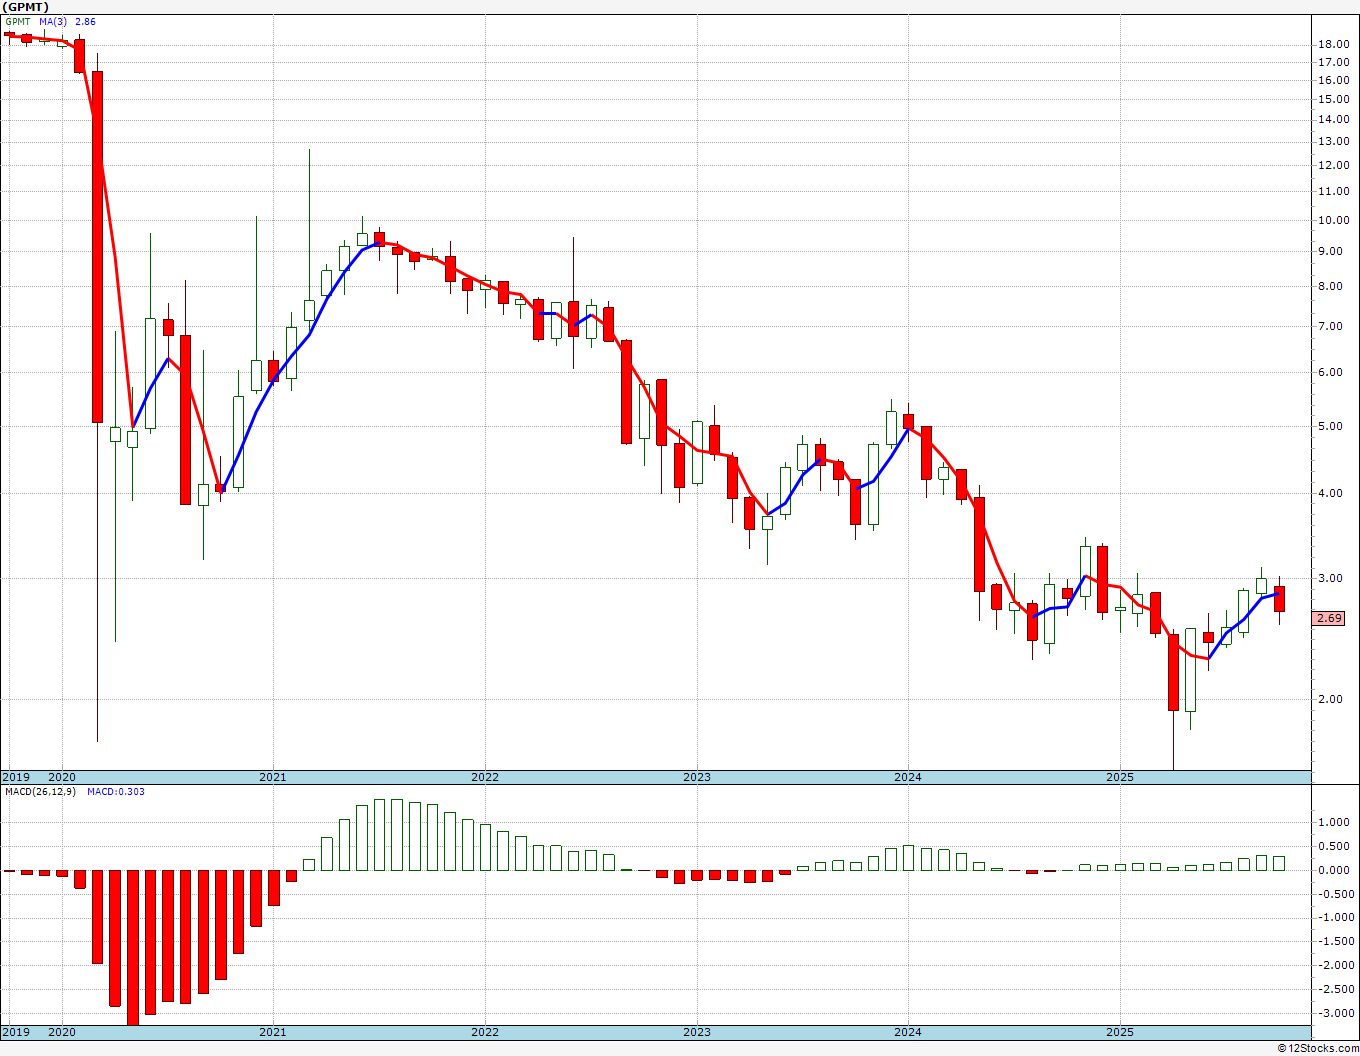Viewport: 1360px width, 1056px height.
Task: Select the GPMT legend label beside MA(3)
Action: [18, 21]
